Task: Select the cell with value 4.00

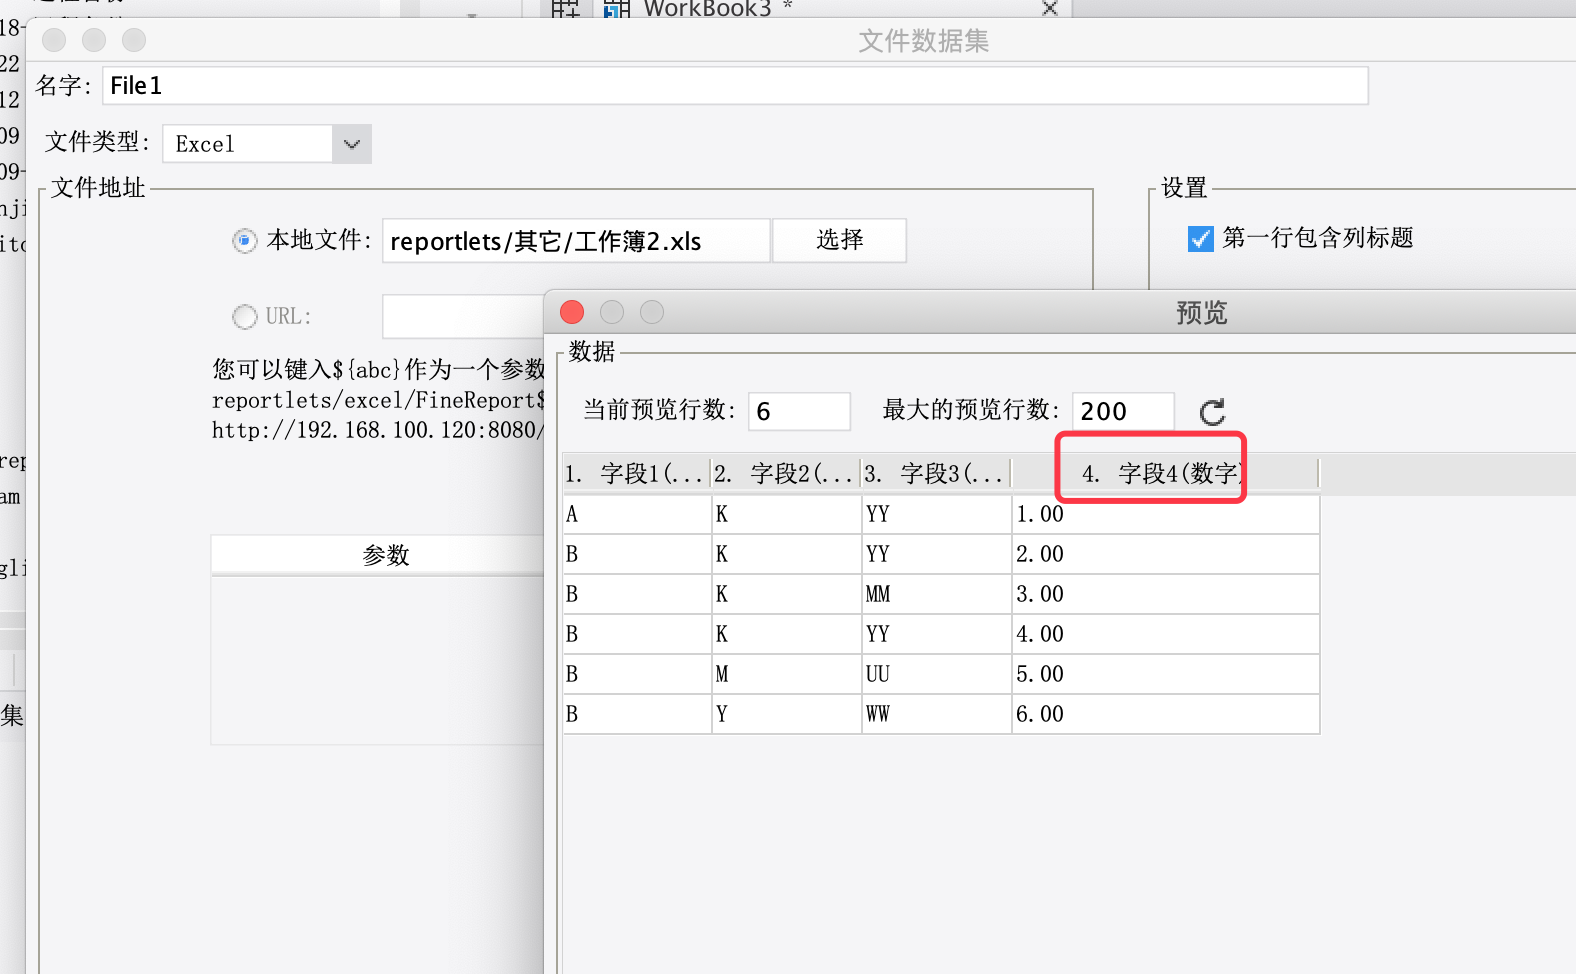Action: 1166,634
